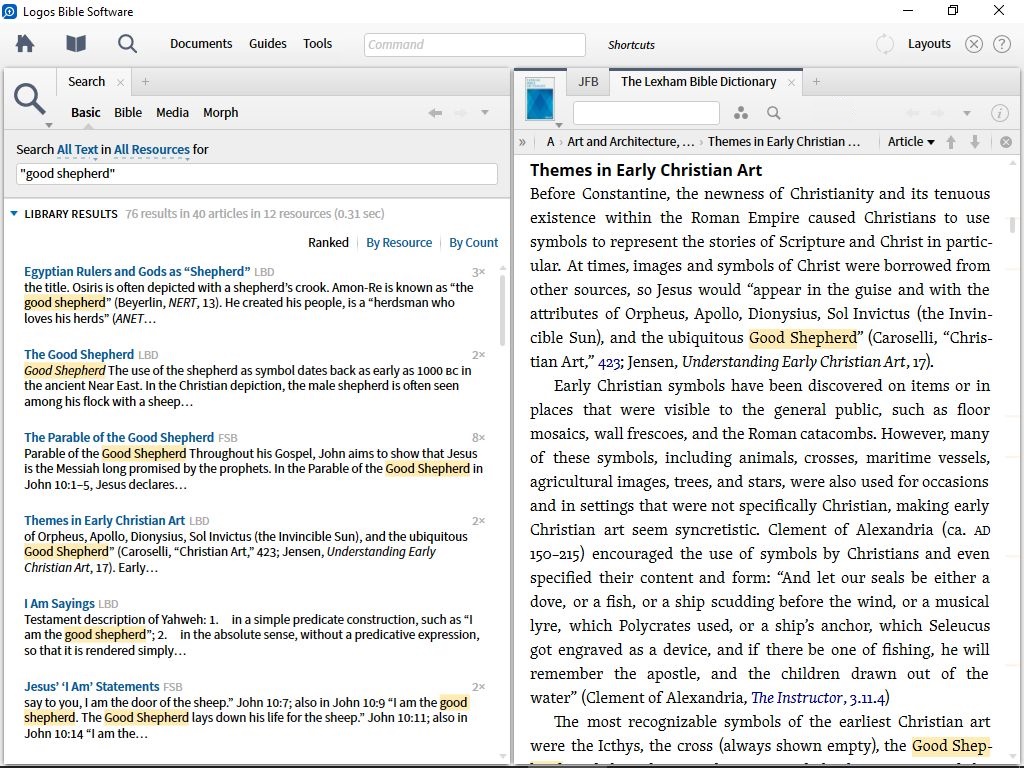Viewport: 1024px width, 768px height.
Task: Sort search results By Count
Action: 473,242
